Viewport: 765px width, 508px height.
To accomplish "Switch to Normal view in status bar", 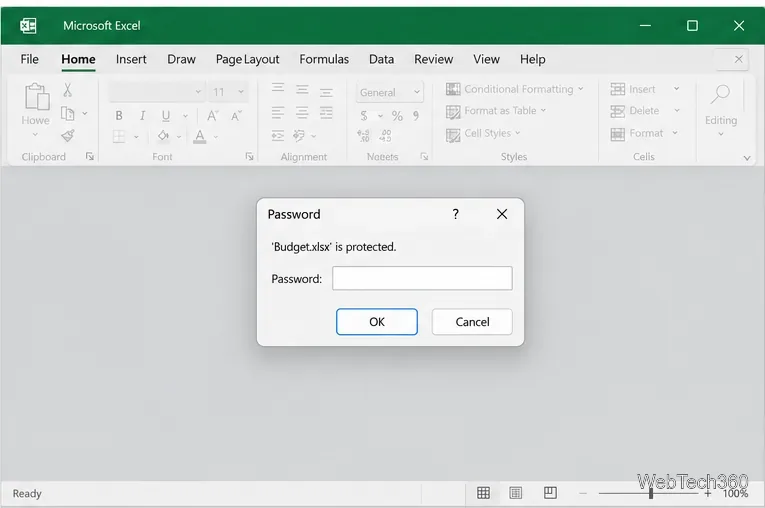I will pyautogui.click(x=483, y=493).
